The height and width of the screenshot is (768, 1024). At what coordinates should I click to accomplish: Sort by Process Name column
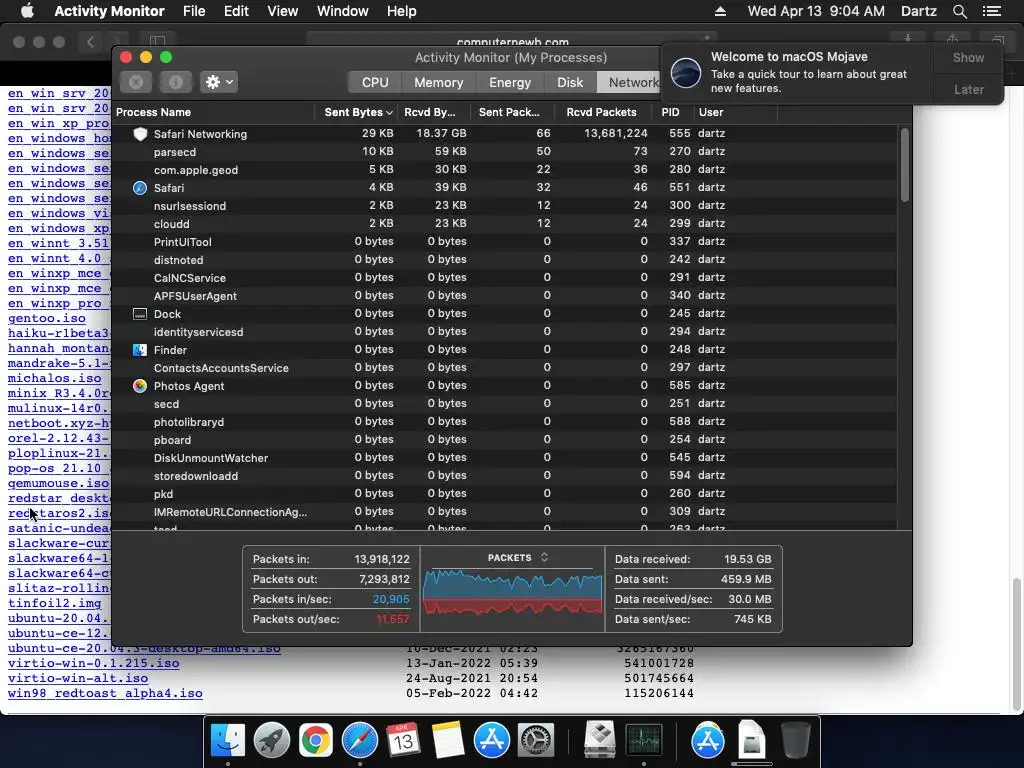click(214, 112)
